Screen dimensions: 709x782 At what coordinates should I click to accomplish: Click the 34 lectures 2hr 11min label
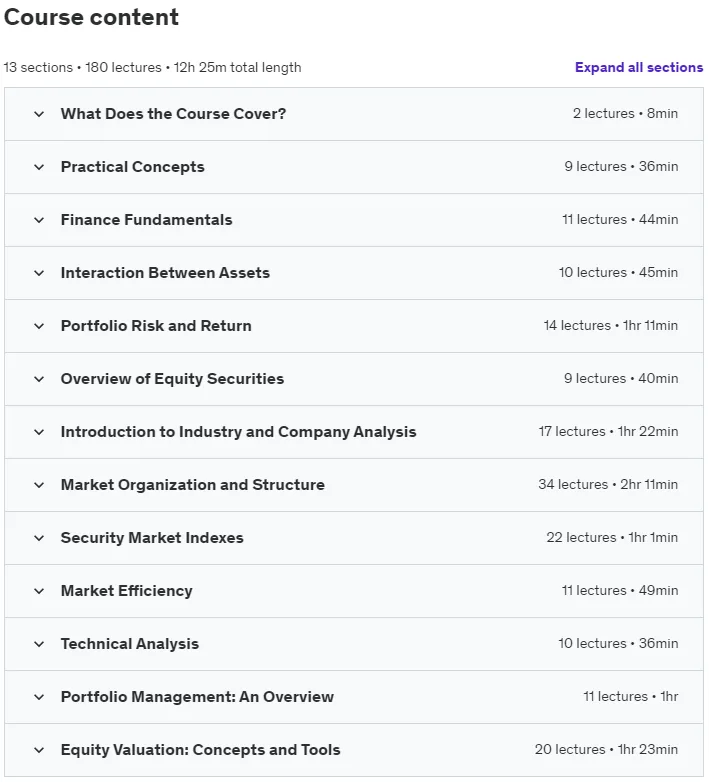[x=608, y=484]
